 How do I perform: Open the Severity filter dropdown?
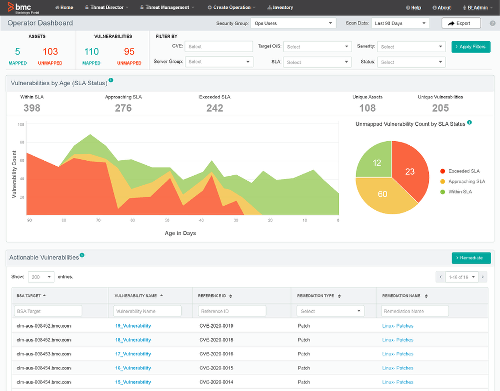tap(411, 47)
